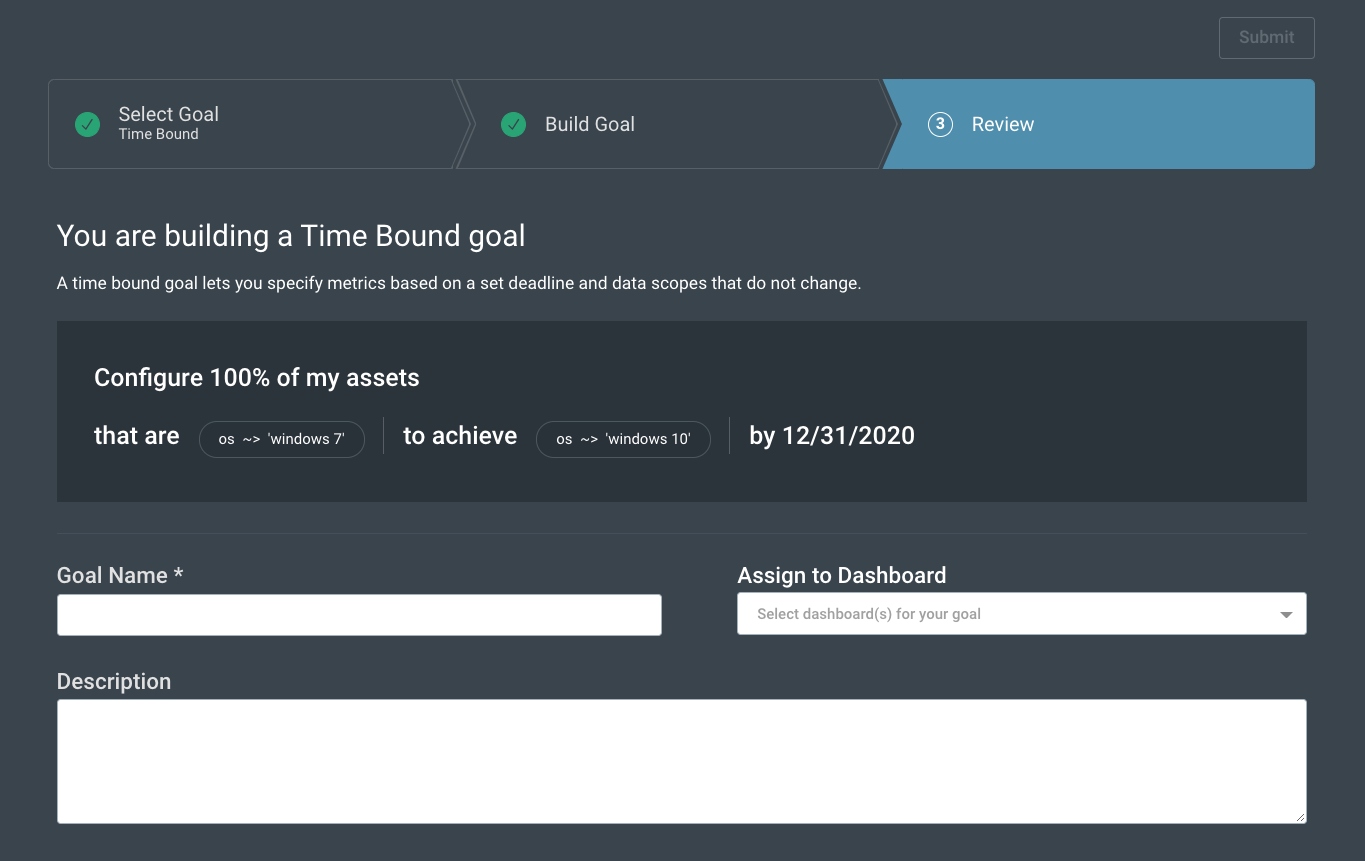Viewport: 1365px width, 861px height.
Task: Click the Description field label
Action: pos(114,682)
